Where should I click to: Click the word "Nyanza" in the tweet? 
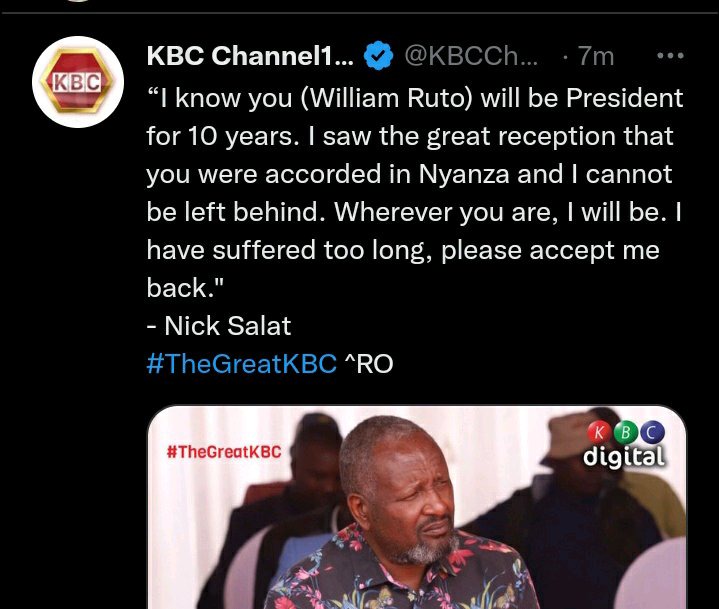(464, 175)
